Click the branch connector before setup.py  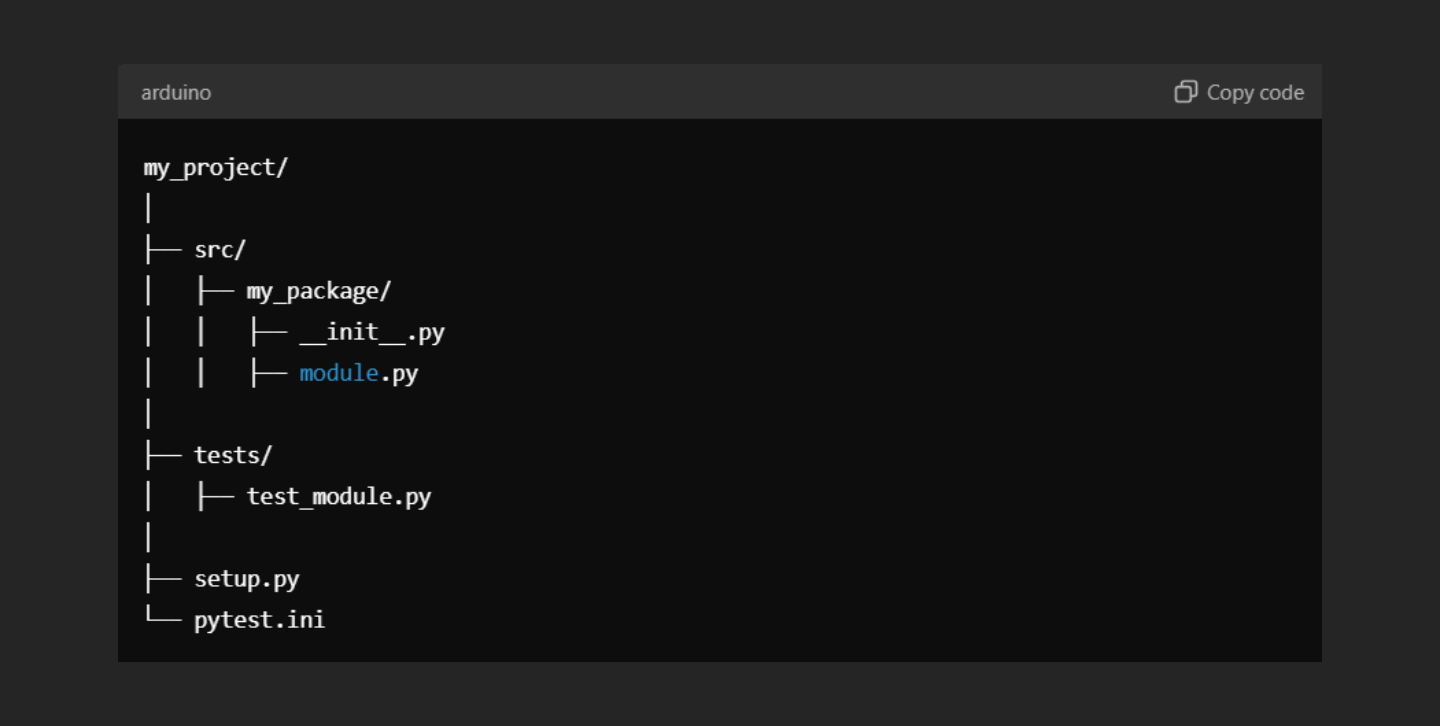(163, 579)
